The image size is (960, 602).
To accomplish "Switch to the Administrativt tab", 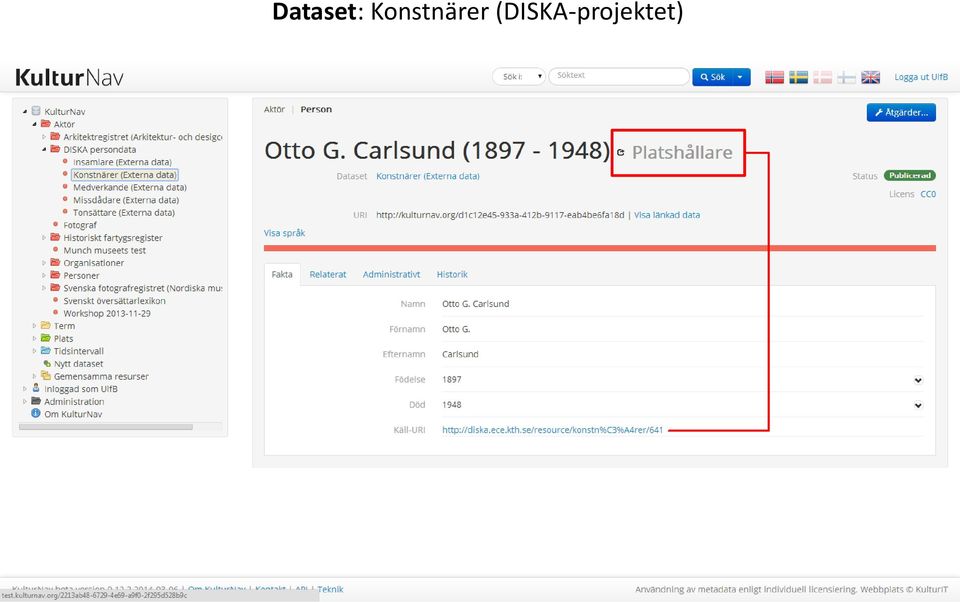I will coord(391,274).
